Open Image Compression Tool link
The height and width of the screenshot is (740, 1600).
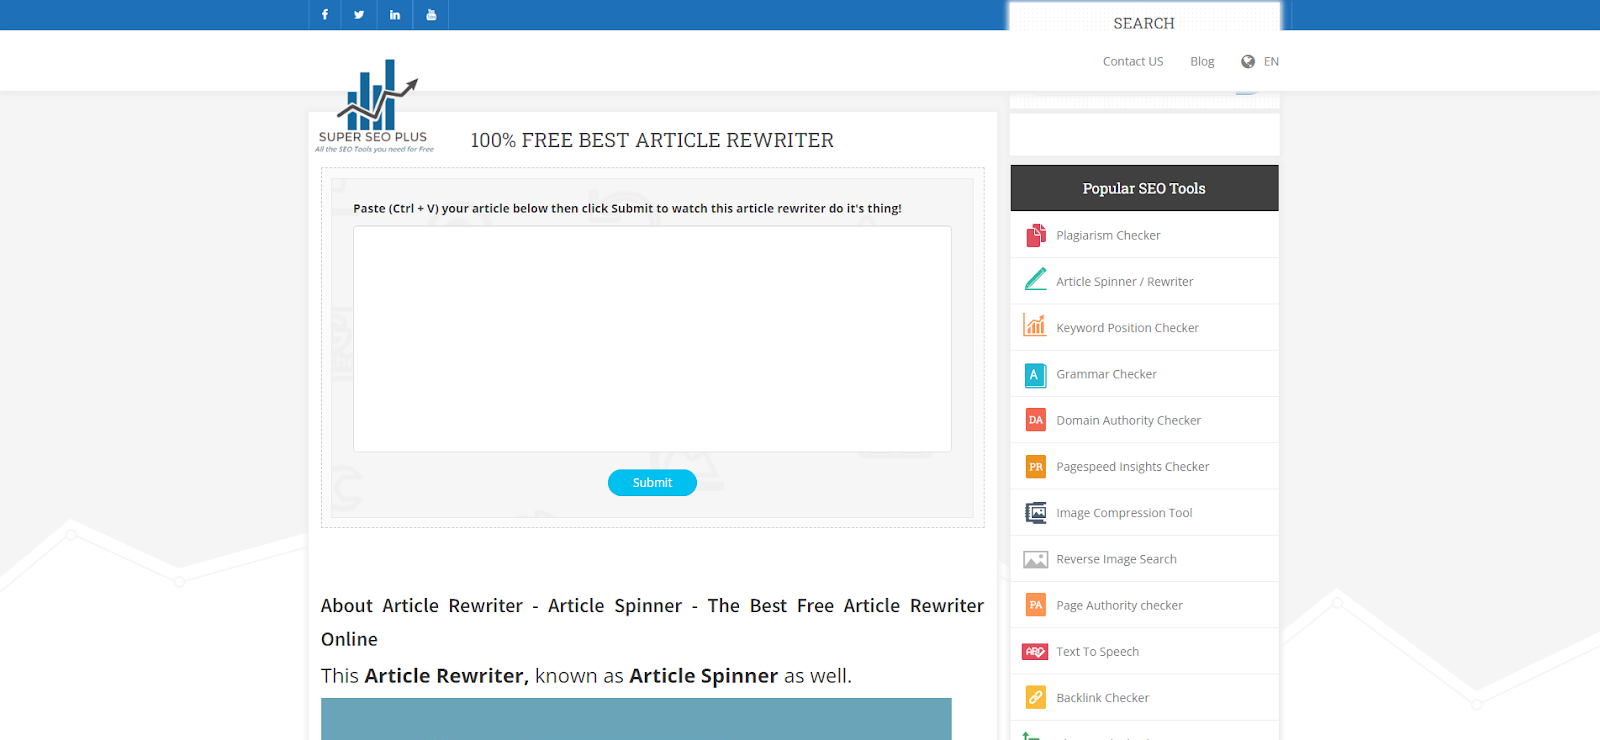click(x=1124, y=513)
